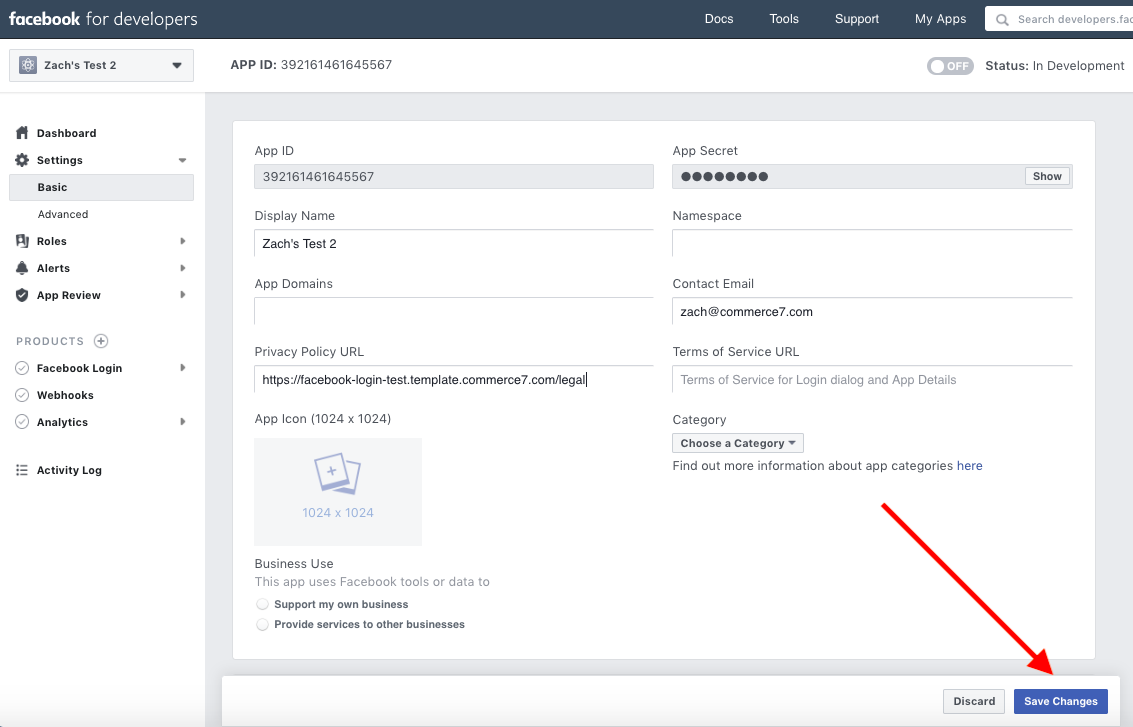Click the Activity Log list icon

click(22, 470)
